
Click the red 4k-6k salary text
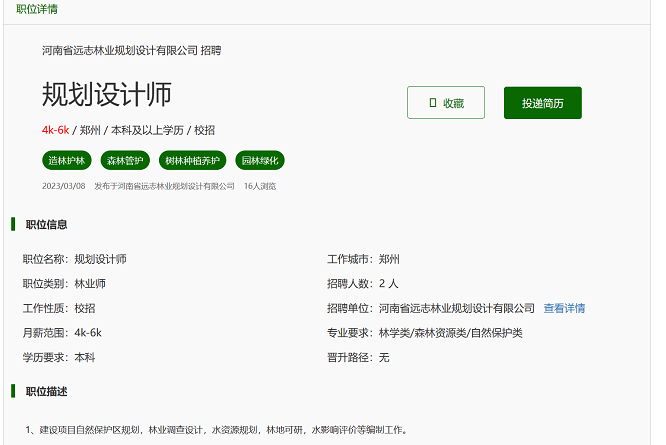[55, 130]
